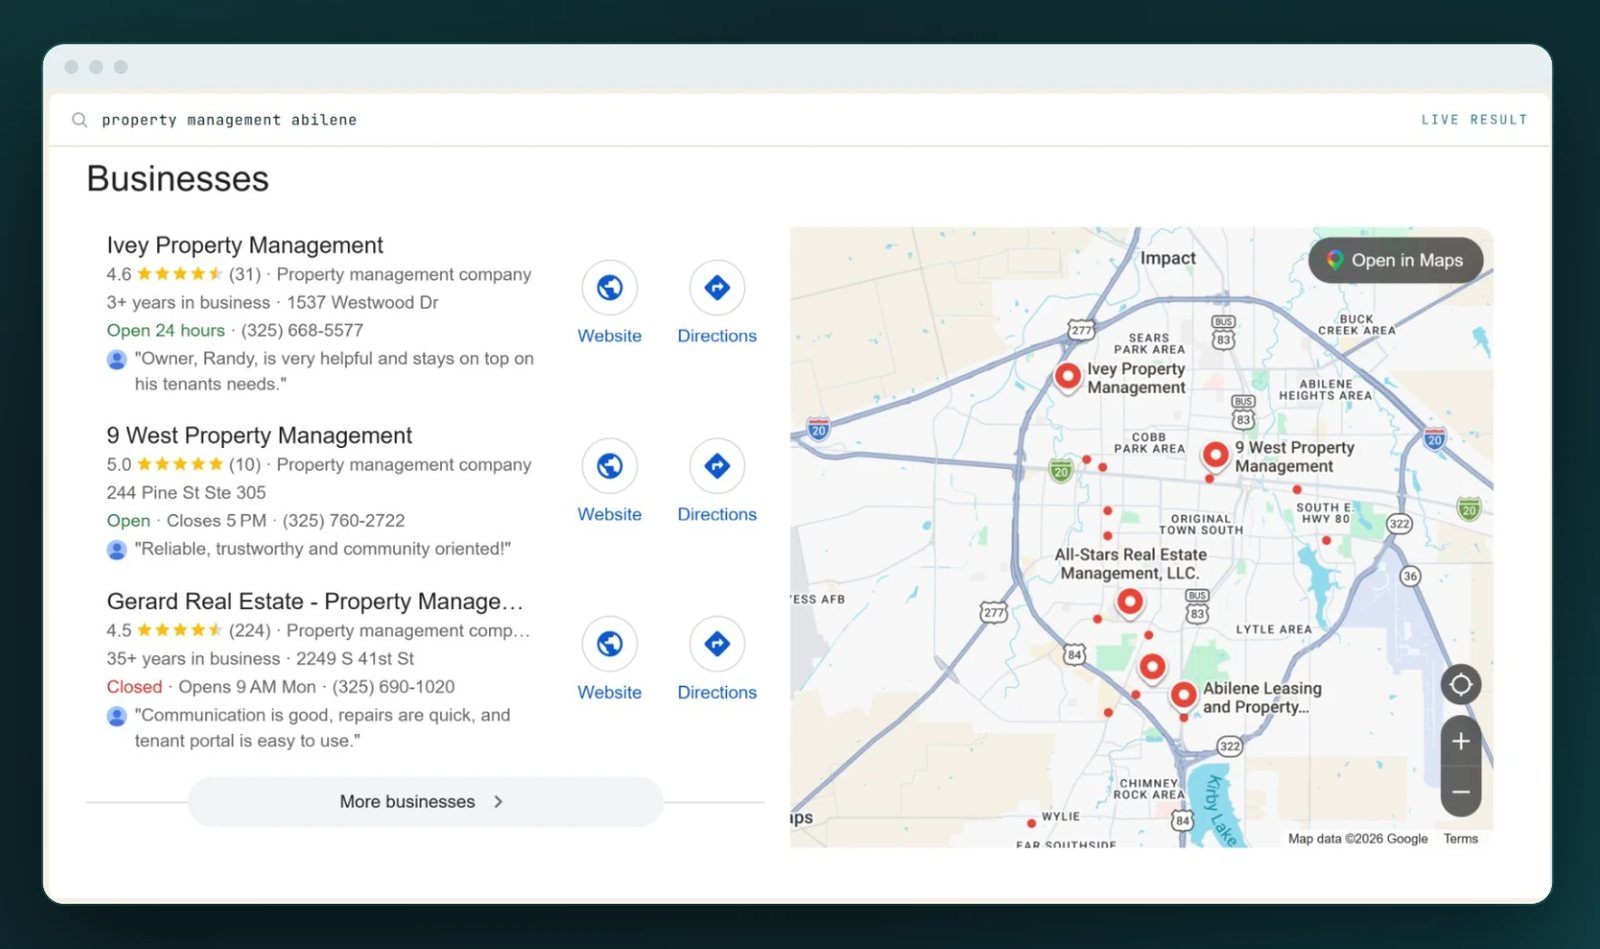1600x949 pixels.
Task: Click Directions link under Ivey Property Management
Action: tap(717, 336)
